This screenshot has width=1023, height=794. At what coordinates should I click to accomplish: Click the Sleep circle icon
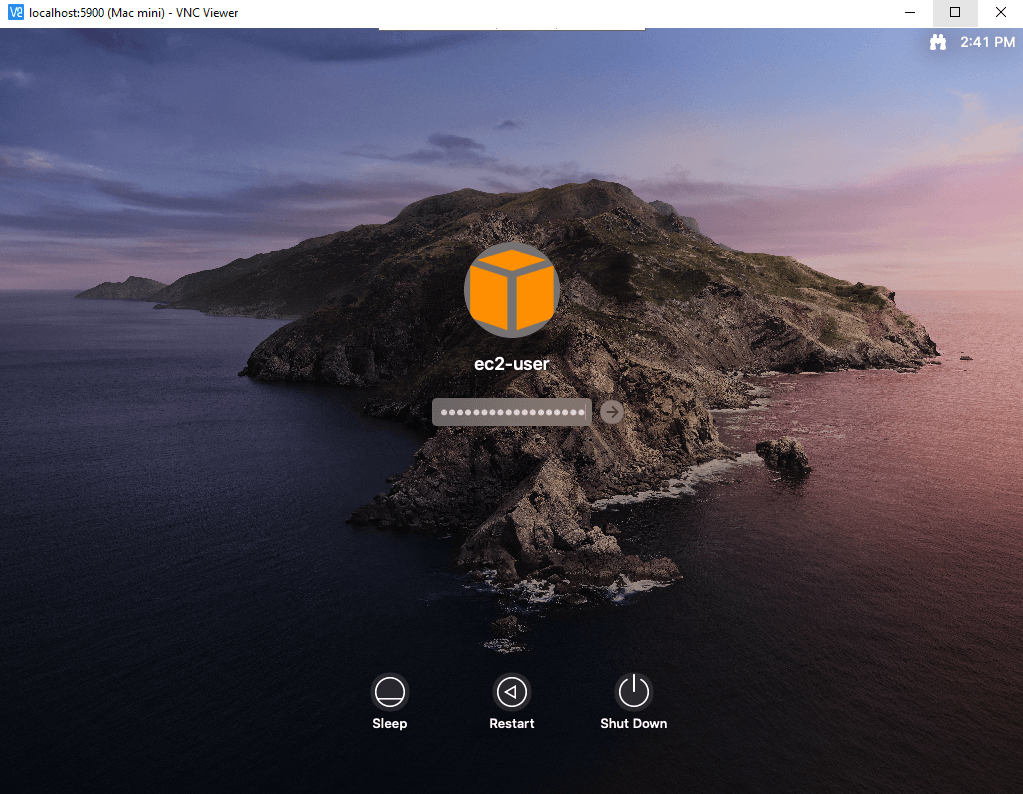point(390,692)
